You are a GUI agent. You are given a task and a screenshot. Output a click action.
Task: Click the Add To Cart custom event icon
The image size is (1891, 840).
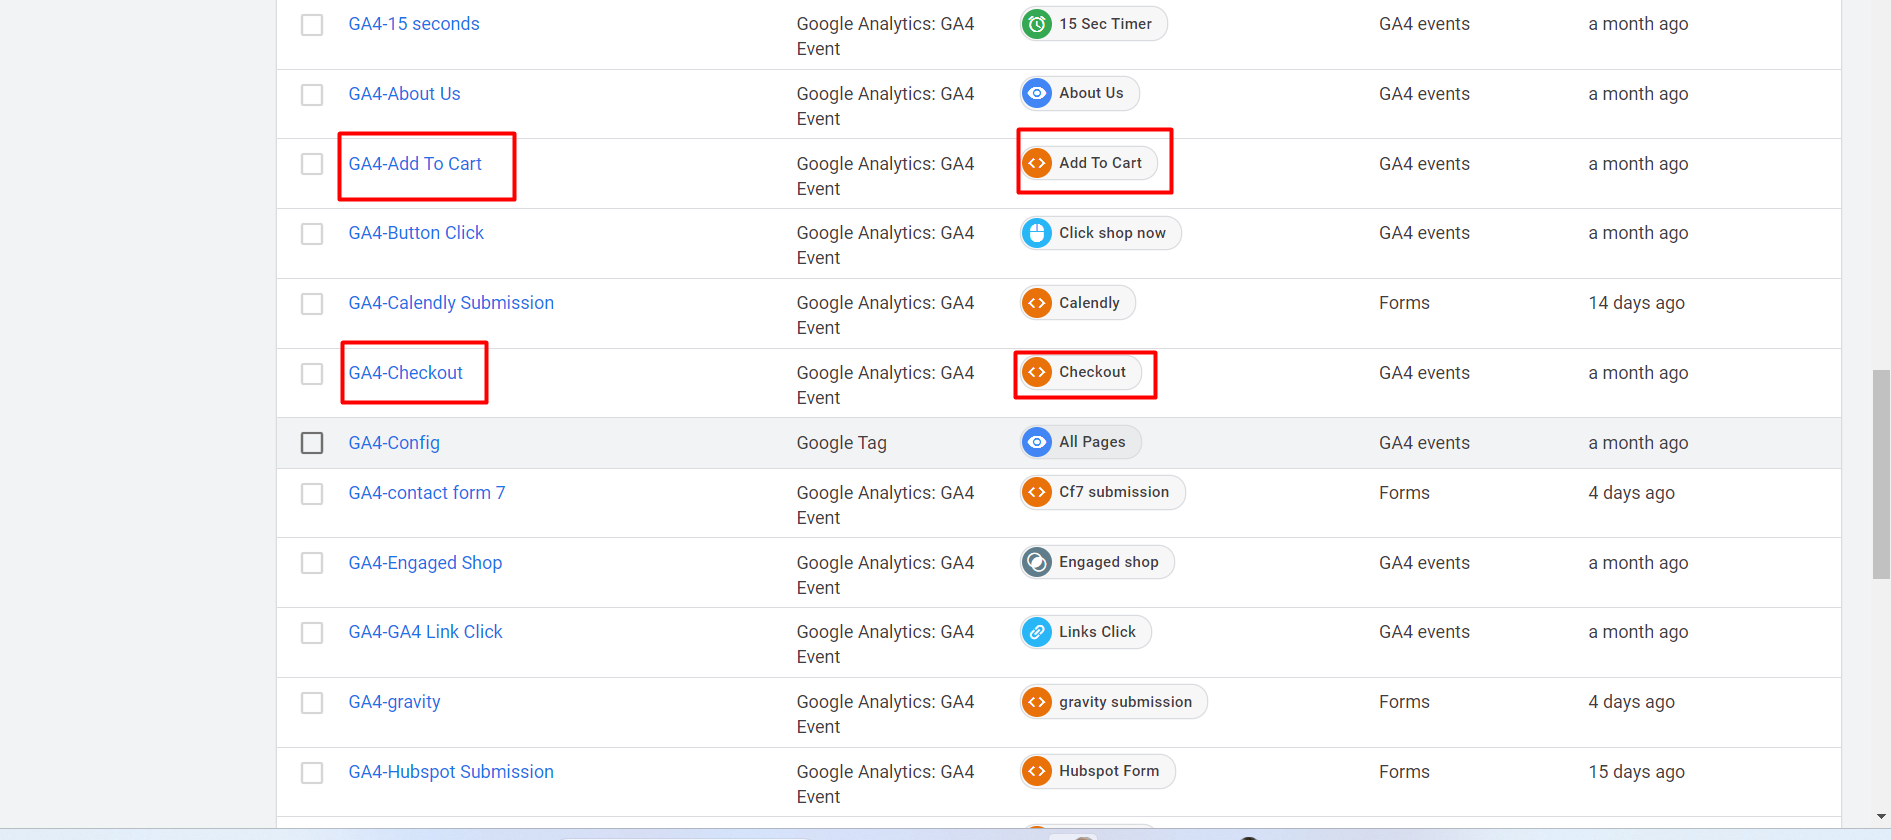pos(1037,163)
